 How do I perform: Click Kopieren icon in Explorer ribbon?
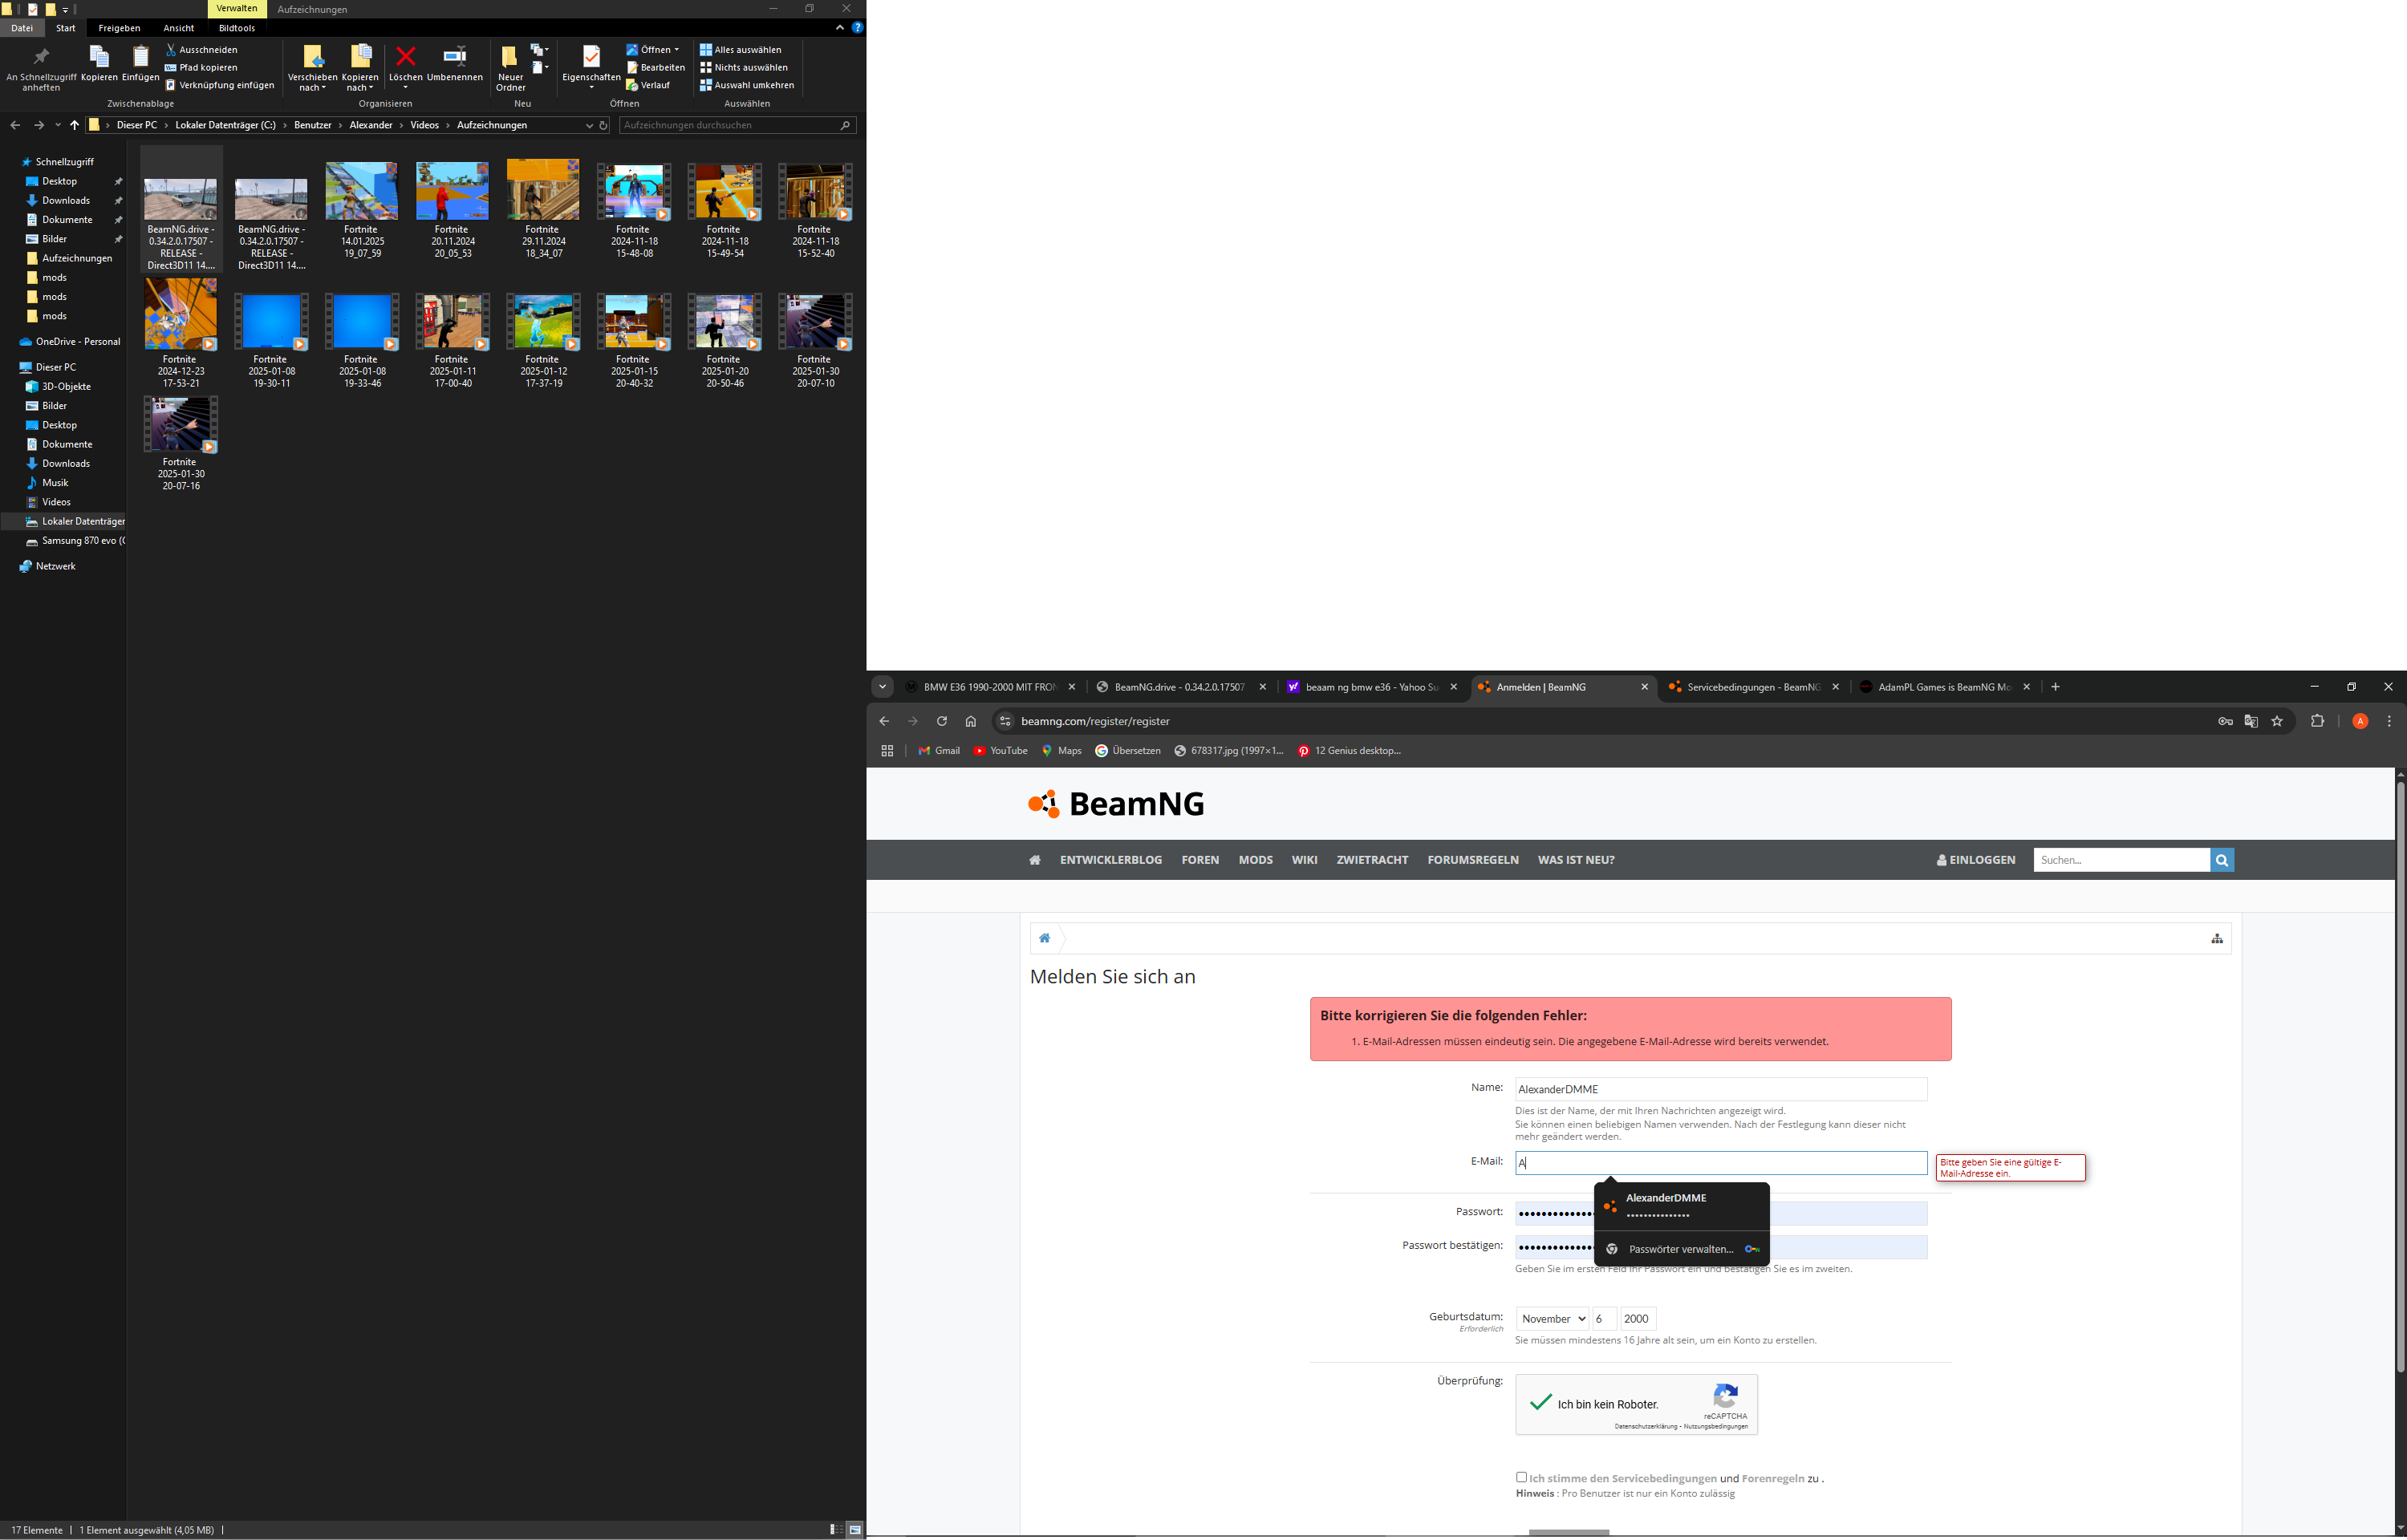[99, 56]
